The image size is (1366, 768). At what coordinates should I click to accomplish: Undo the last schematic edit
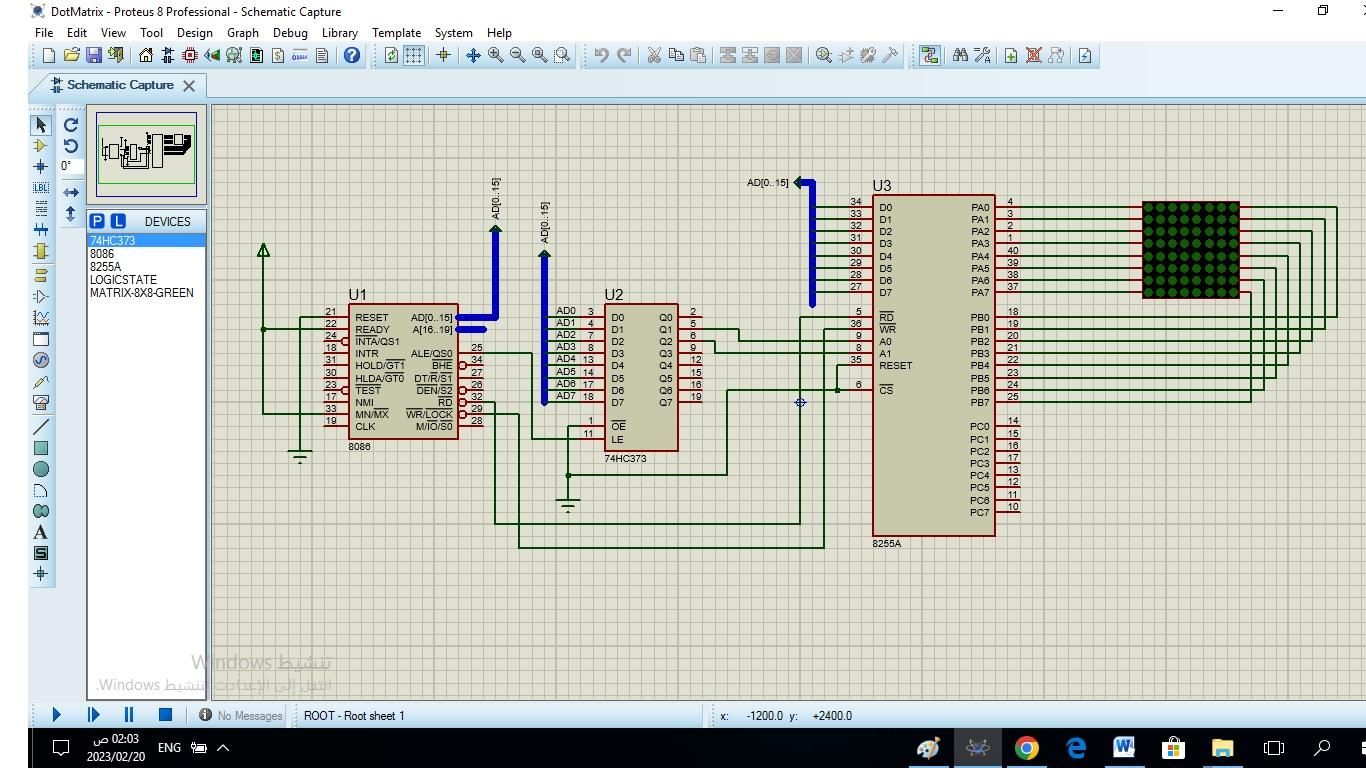(601, 55)
